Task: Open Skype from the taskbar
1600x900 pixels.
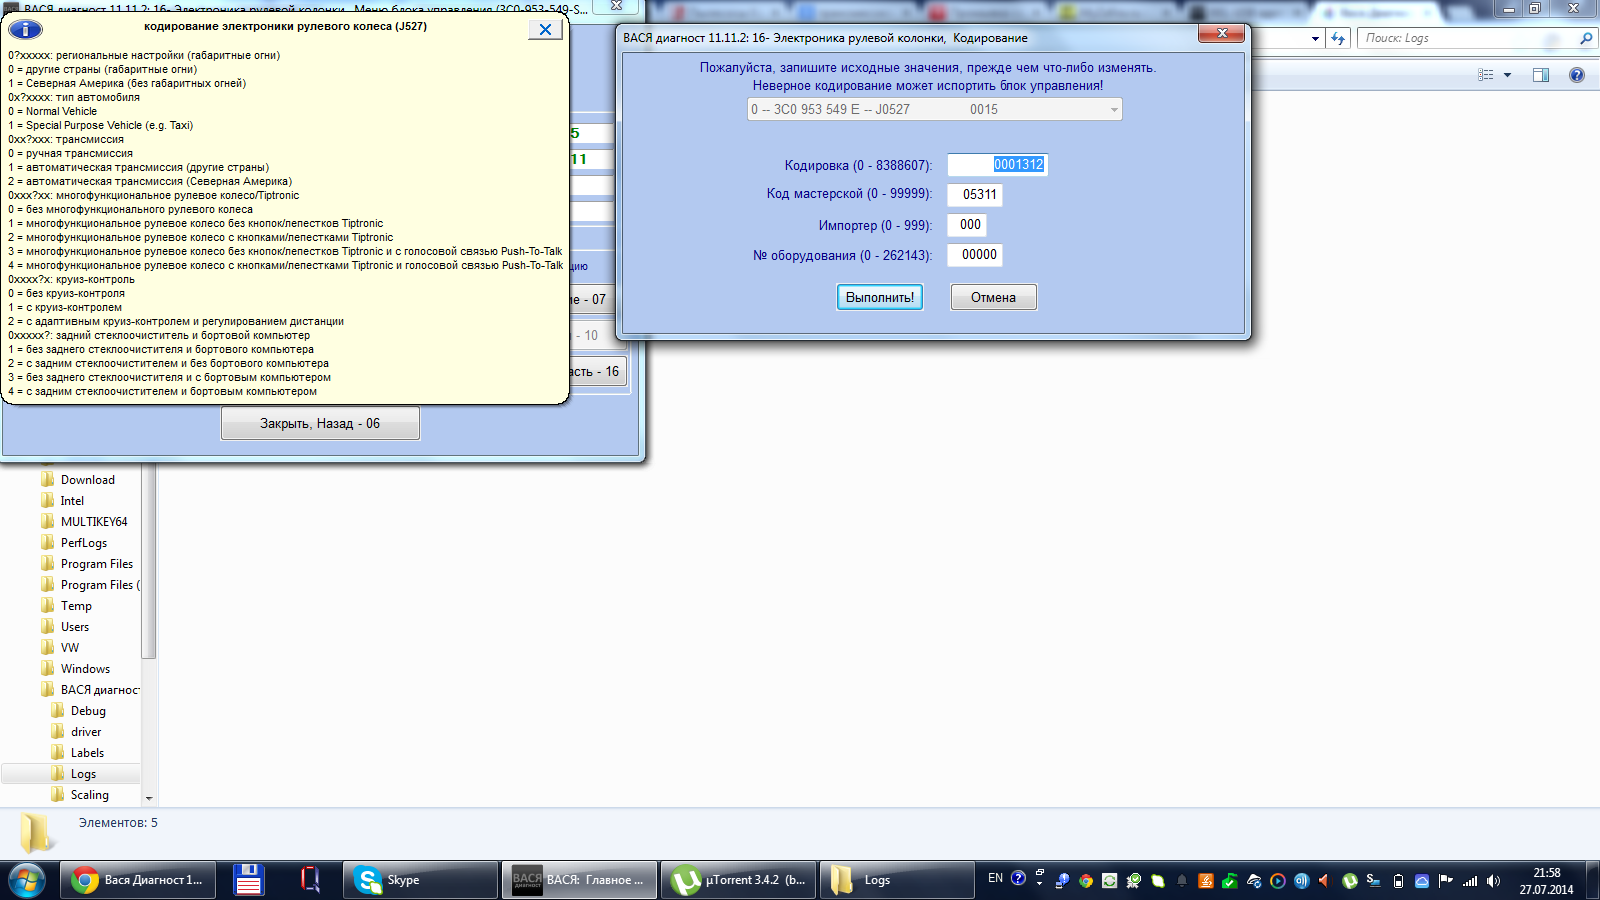Action: [x=420, y=880]
